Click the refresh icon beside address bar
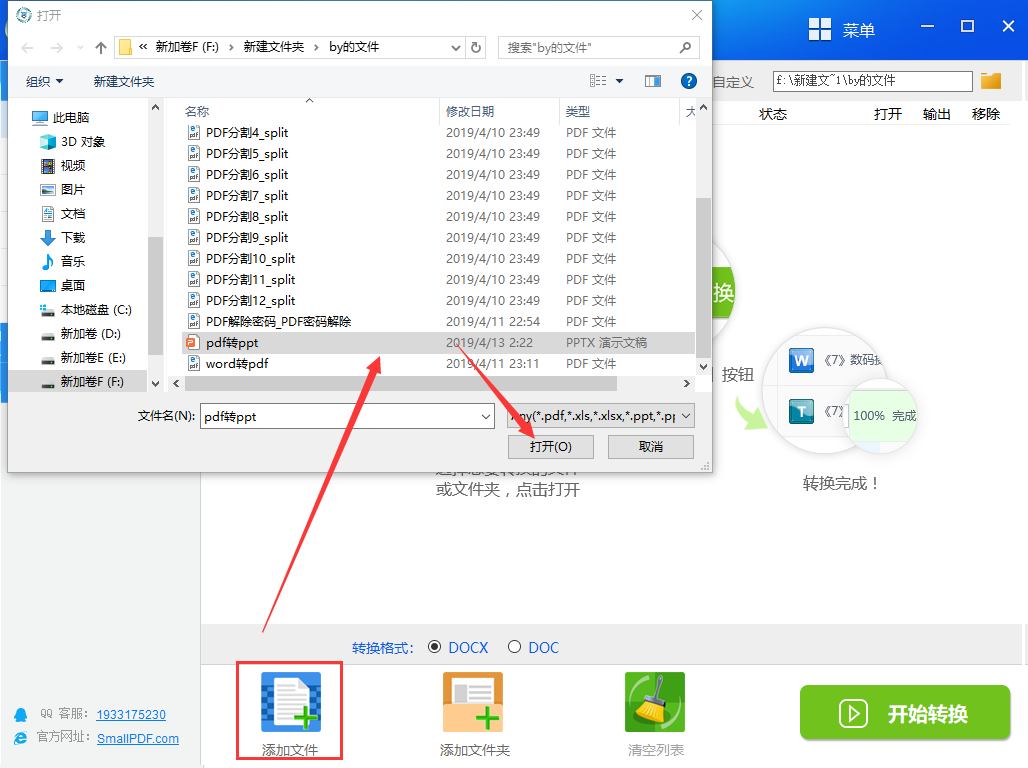This screenshot has width=1028, height=768. [x=476, y=47]
